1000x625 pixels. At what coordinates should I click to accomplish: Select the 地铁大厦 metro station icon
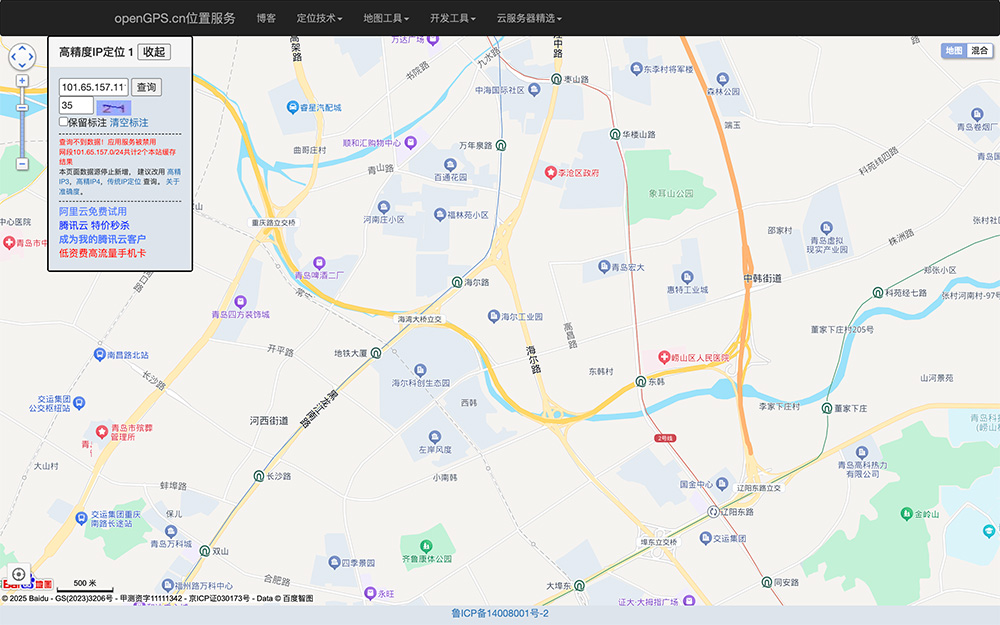(x=376, y=353)
